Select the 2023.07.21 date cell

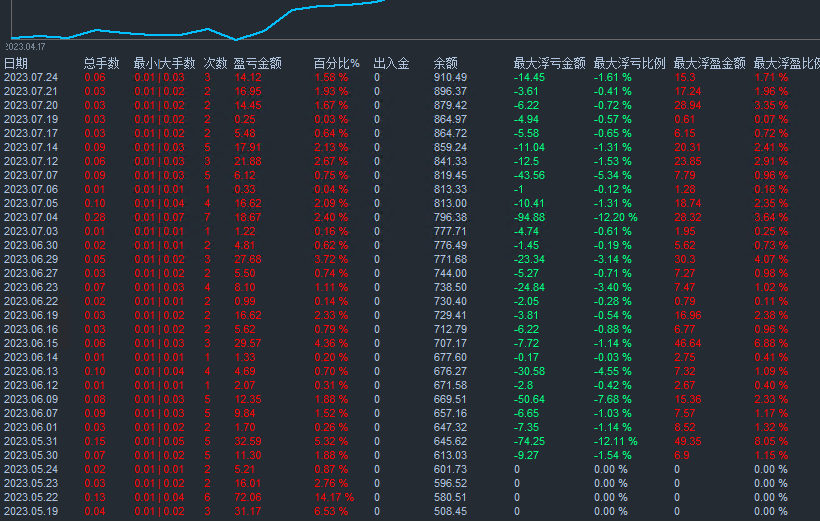(31, 92)
